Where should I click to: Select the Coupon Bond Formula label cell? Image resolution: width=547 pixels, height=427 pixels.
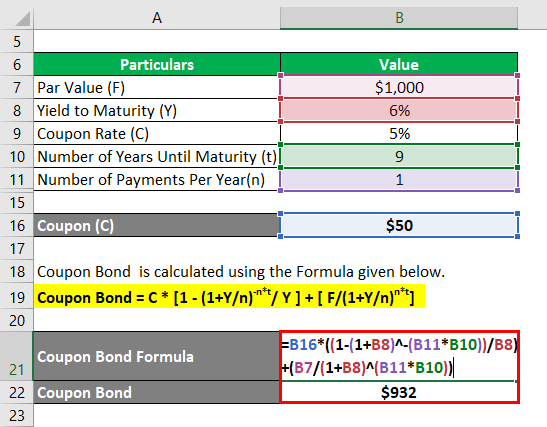(157, 356)
